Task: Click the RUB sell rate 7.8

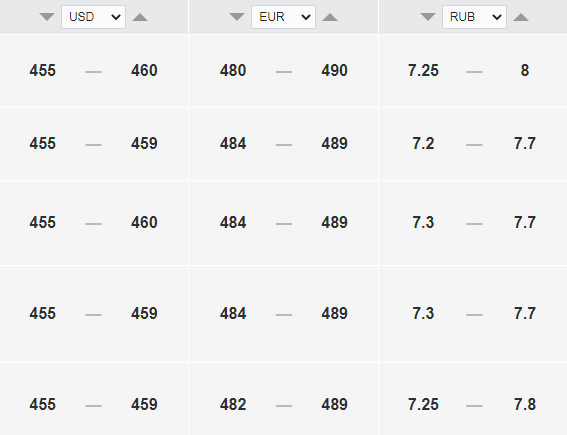Action: [525, 404]
